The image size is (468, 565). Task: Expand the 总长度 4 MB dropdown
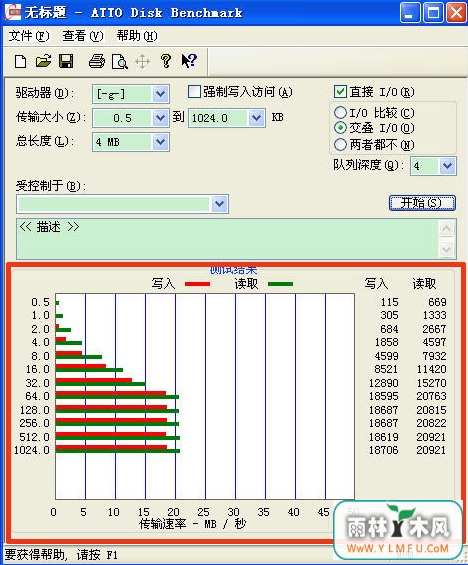pyautogui.click(x=160, y=142)
